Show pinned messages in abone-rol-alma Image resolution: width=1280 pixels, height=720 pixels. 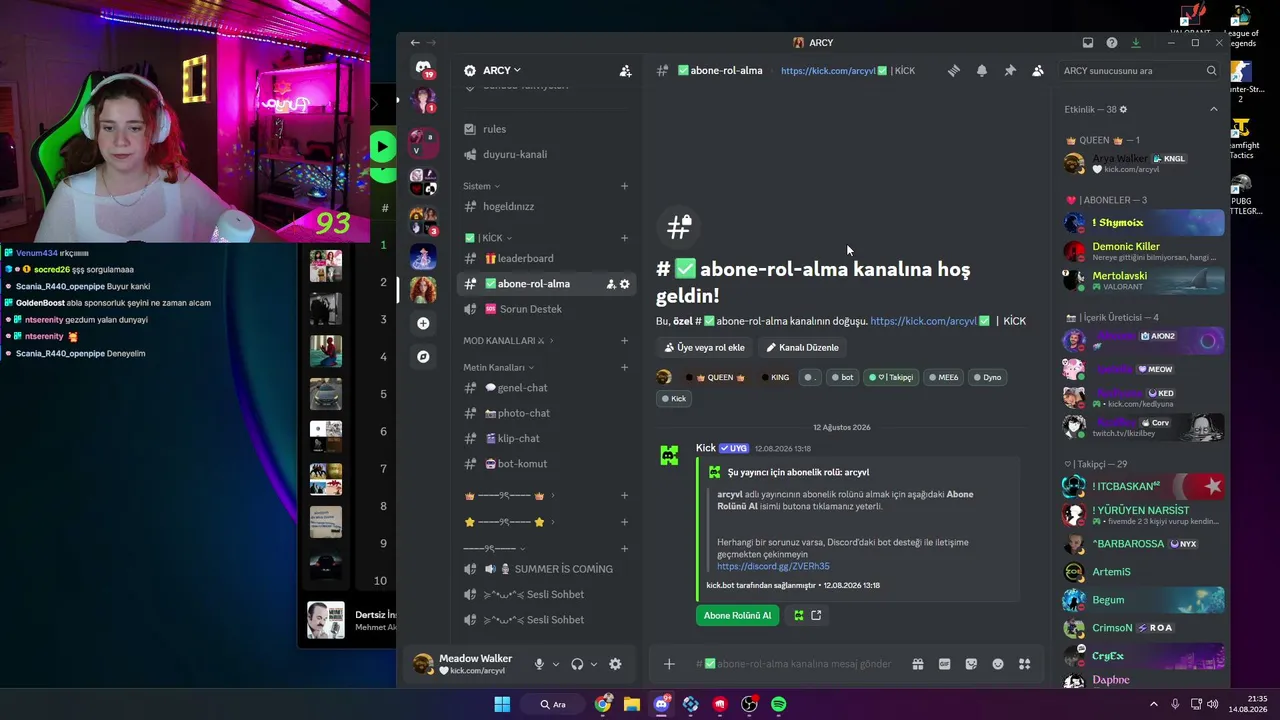click(1010, 71)
